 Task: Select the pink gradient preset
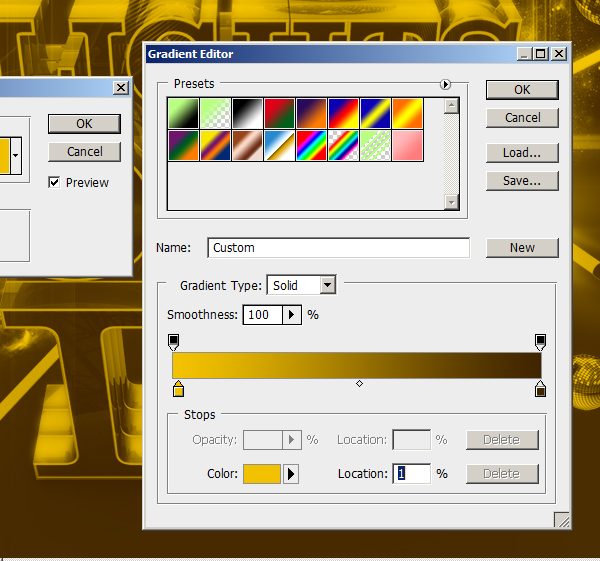click(408, 145)
